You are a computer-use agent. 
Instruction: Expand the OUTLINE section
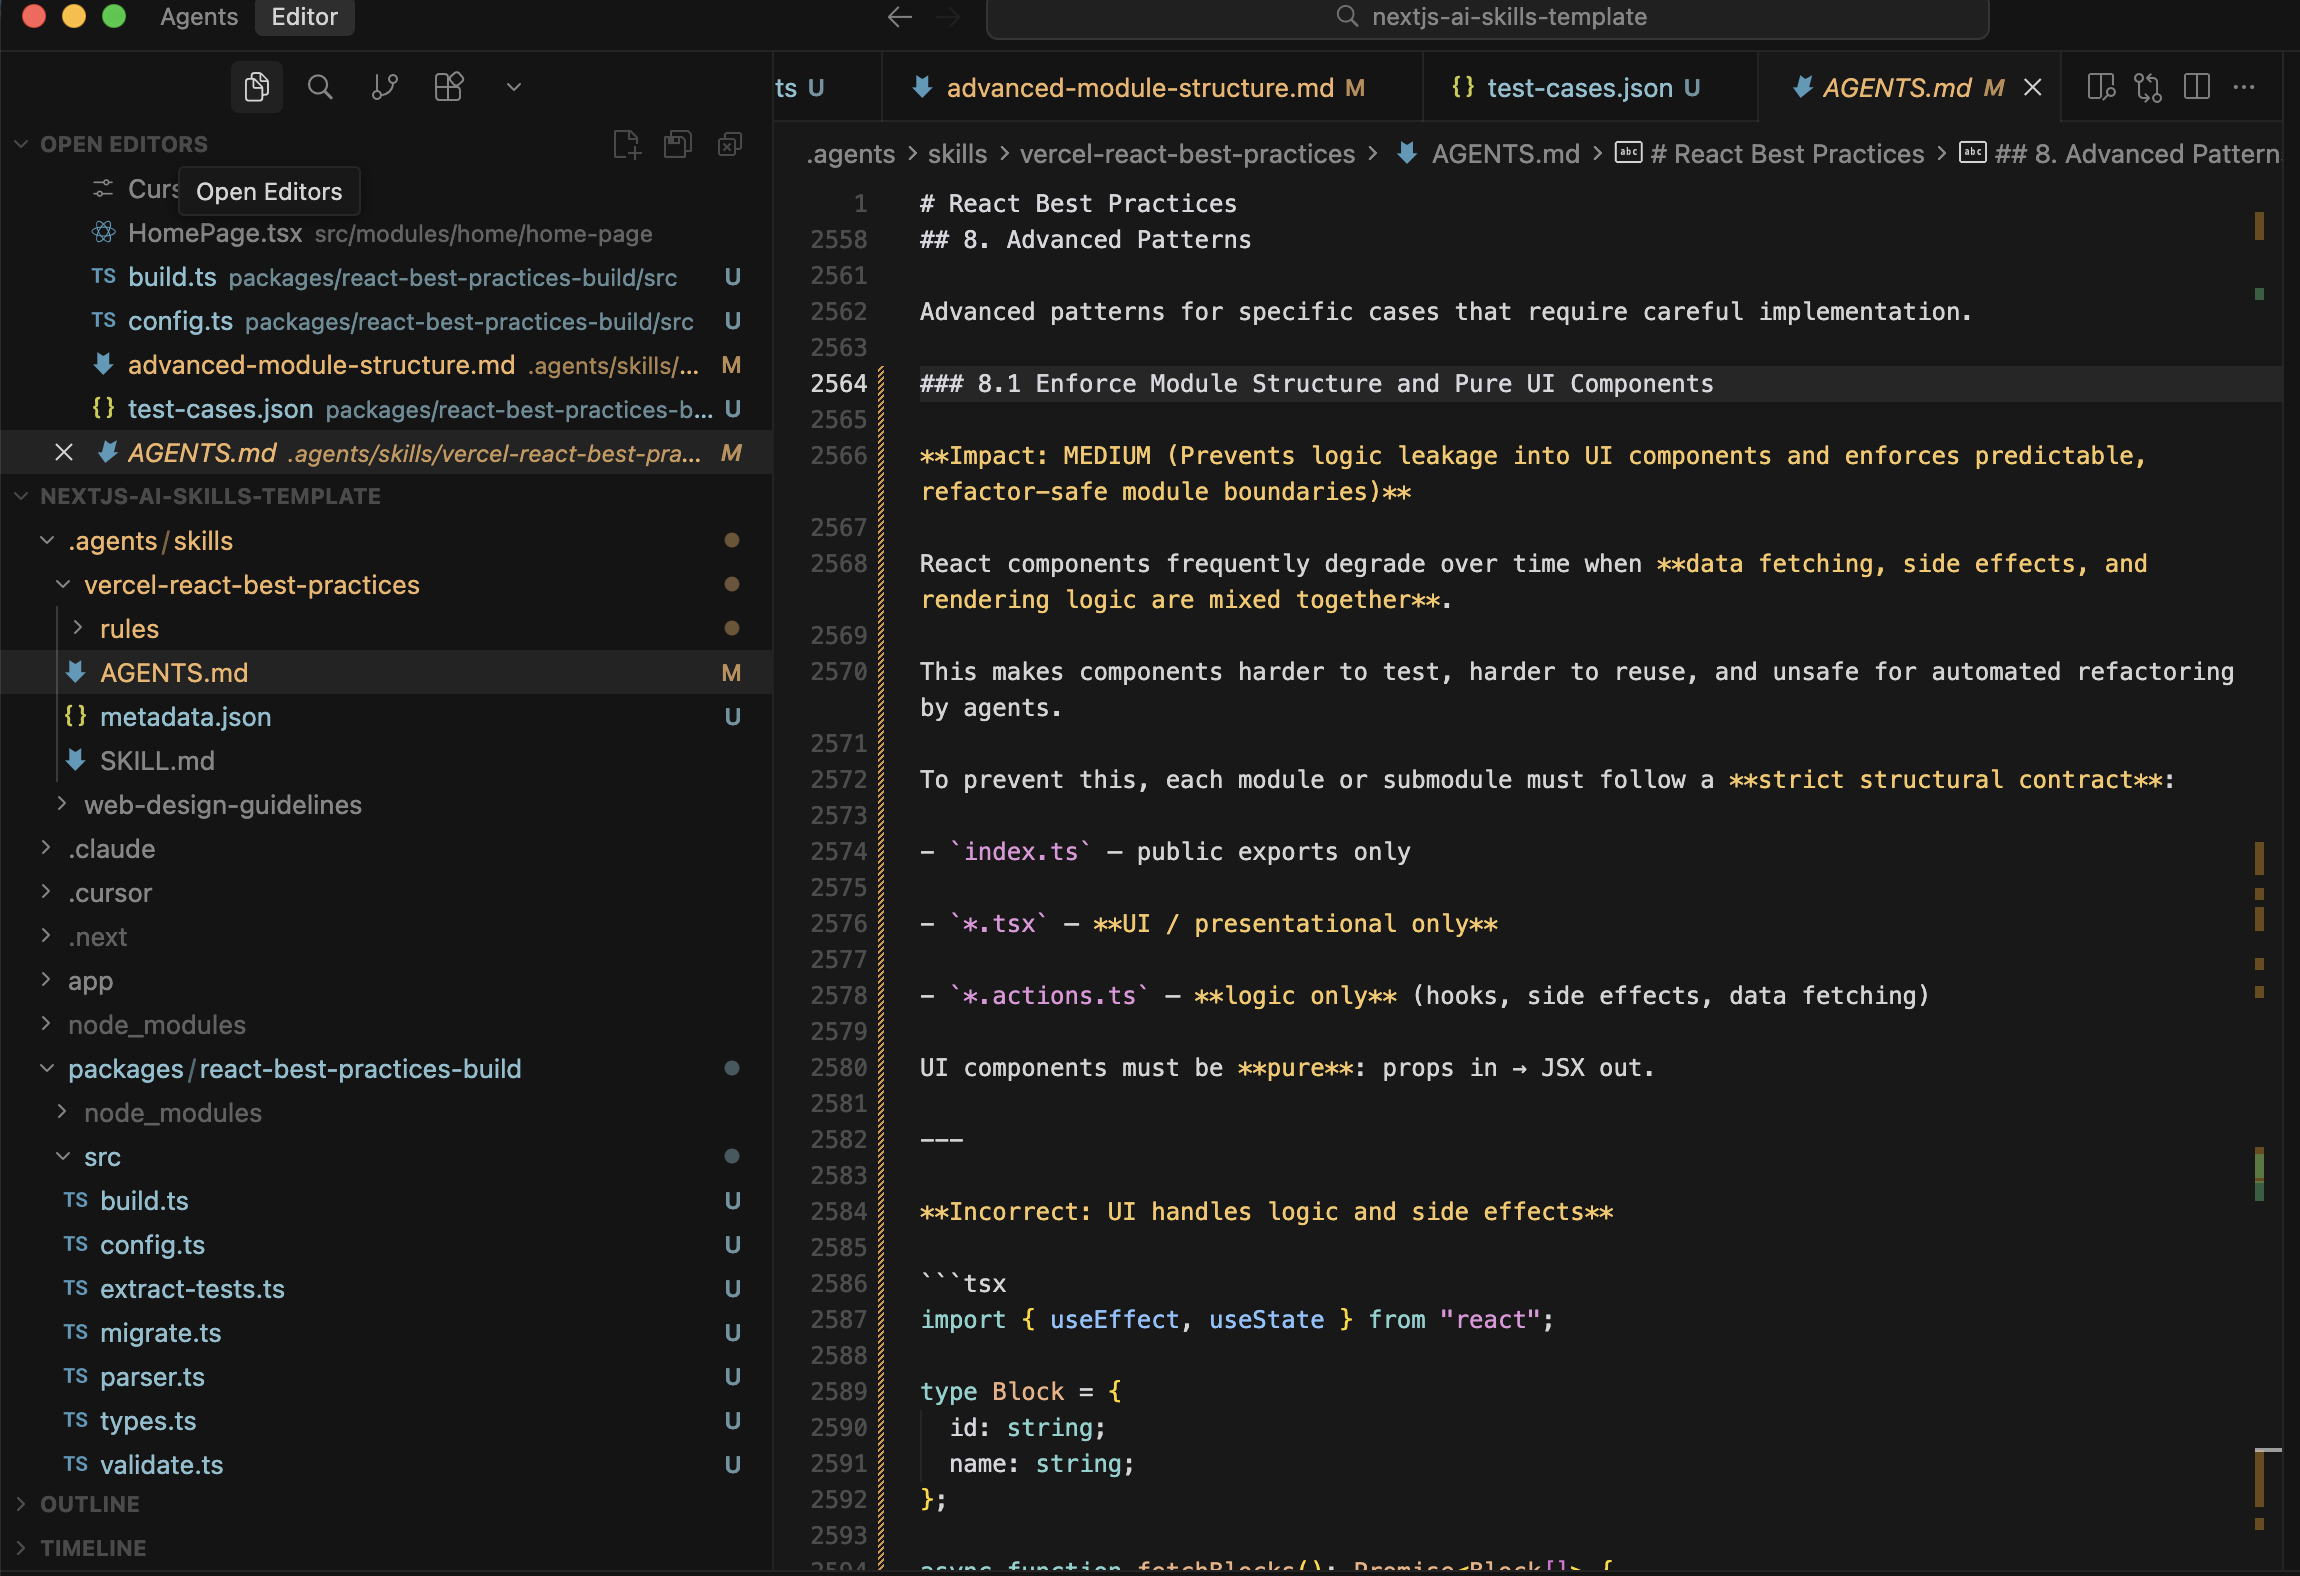[22, 1504]
